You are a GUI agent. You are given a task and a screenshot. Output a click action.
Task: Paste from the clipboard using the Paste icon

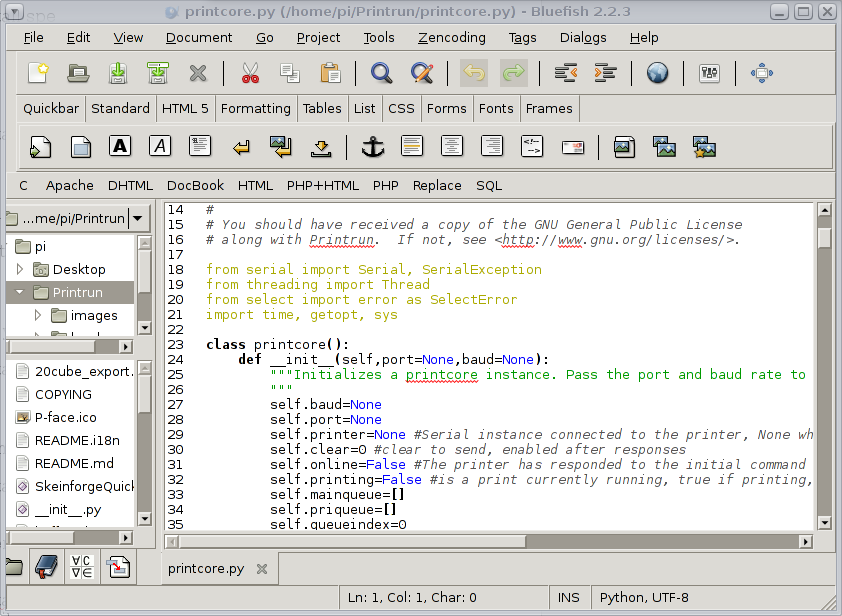pyautogui.click(x=330, y=73)
